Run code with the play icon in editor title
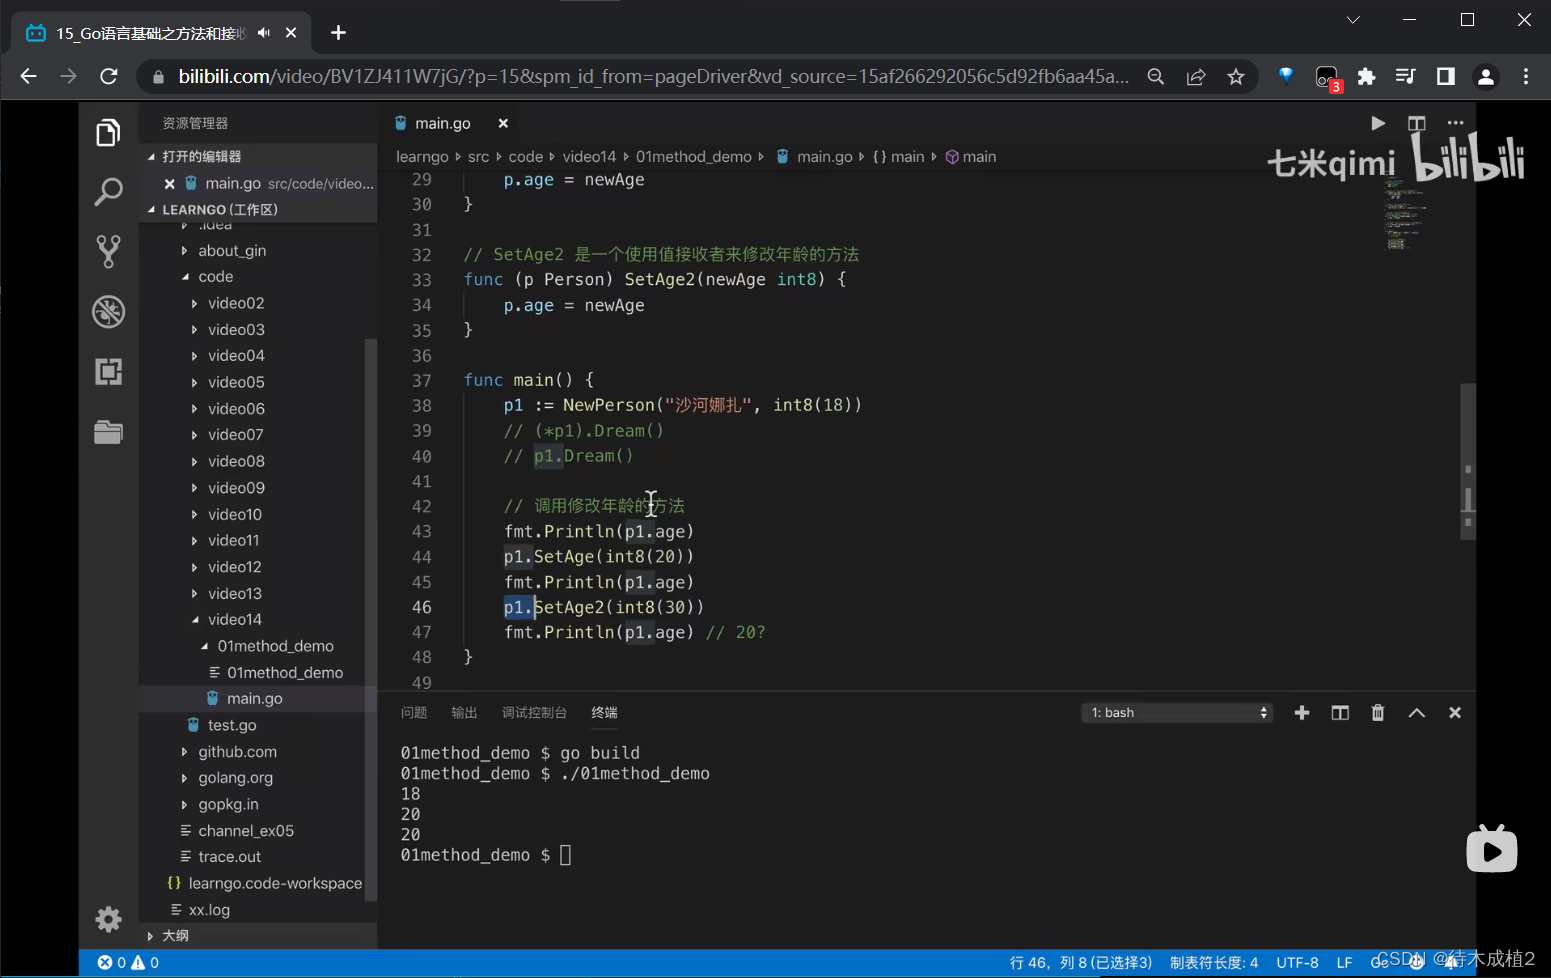Image resolution: width=1551 pixels, height=978 pixels. (x=1378, y=123)
